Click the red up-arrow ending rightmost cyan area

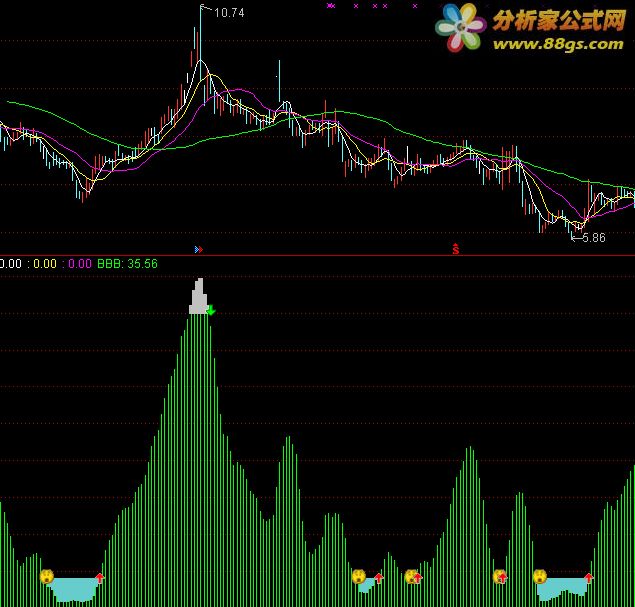pyautogui.click(x=589, y=578)
